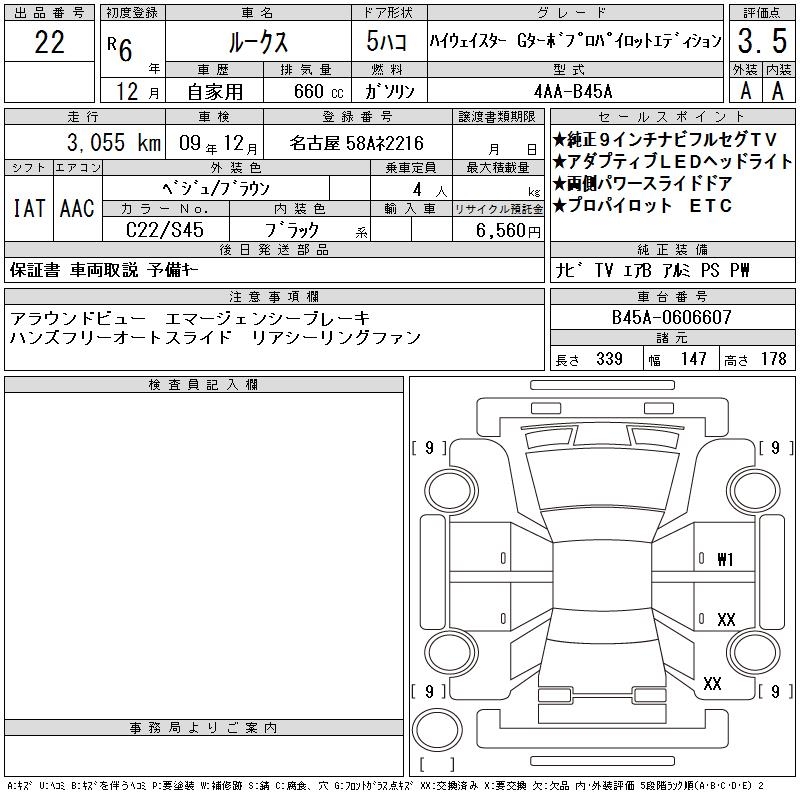Click the empty bracket box under spare tire
Viewport: 800px width, 800px height.
(437, 764)
